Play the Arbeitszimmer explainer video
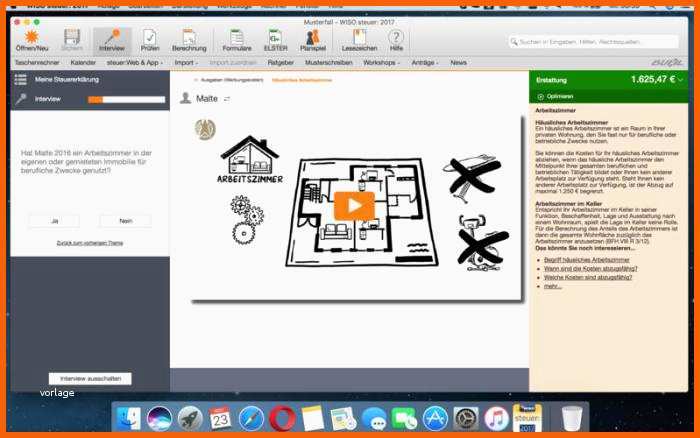Image resolution: width=700 pixels, height=438 pixels. coord(354,205)
